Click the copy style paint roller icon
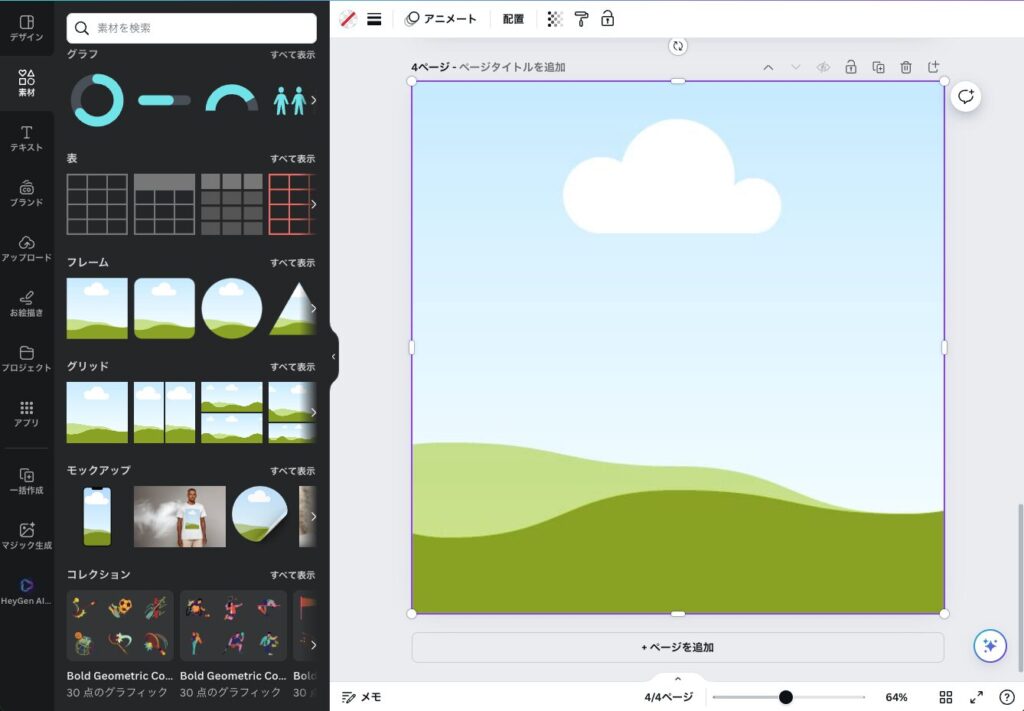This screenshot has height=711, width=1024. (x=581, y=19)
